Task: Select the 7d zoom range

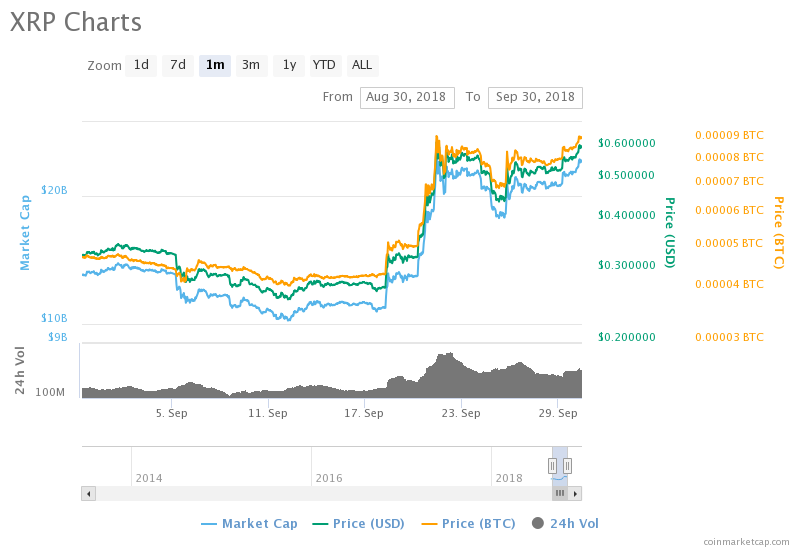Action: 178,65
